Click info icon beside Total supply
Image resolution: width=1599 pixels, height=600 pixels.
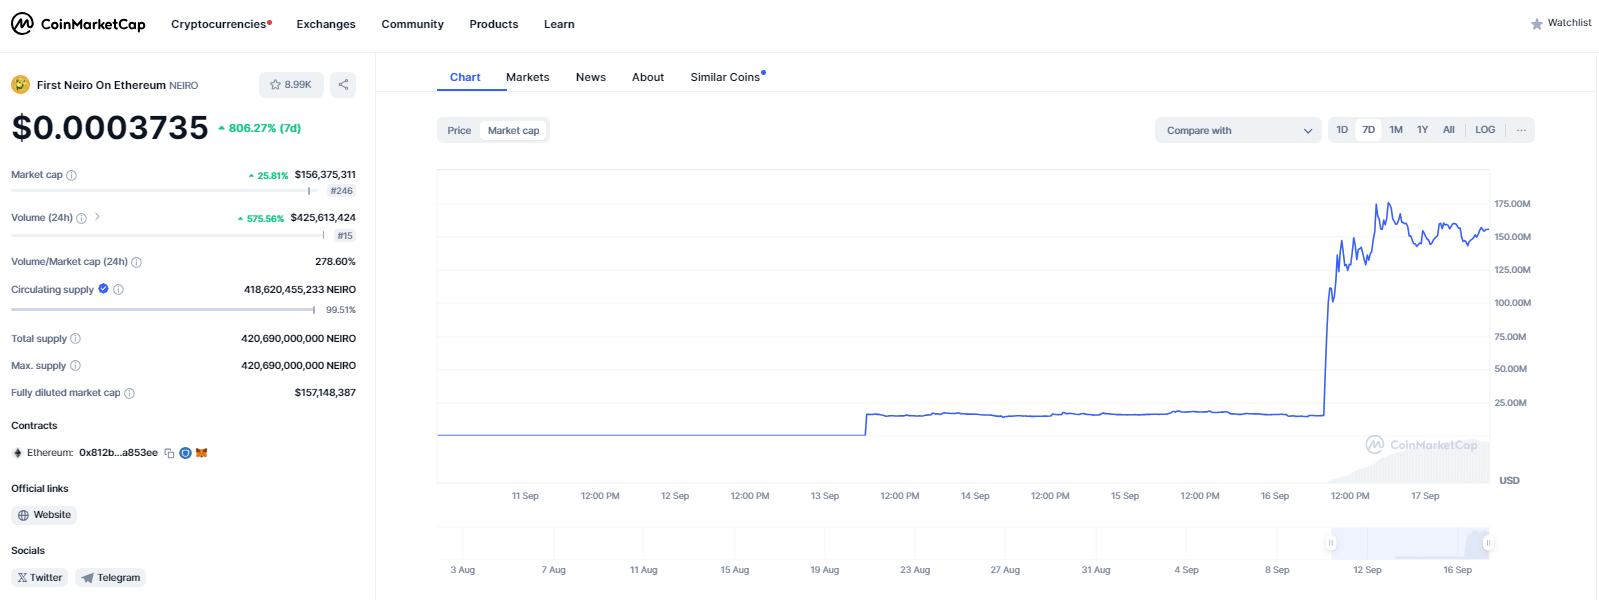click(x=75, y=339)
